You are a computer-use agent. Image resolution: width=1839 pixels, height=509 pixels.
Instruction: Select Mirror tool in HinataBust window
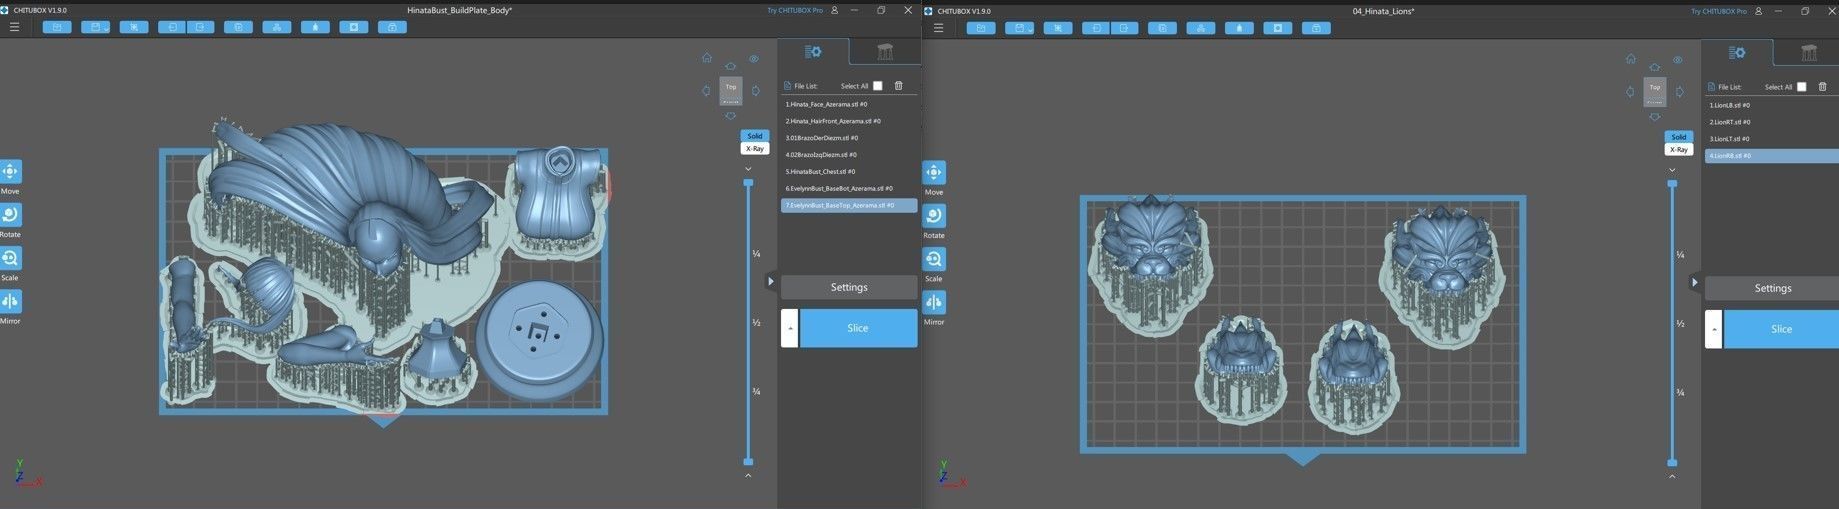[x=10, y=301]
